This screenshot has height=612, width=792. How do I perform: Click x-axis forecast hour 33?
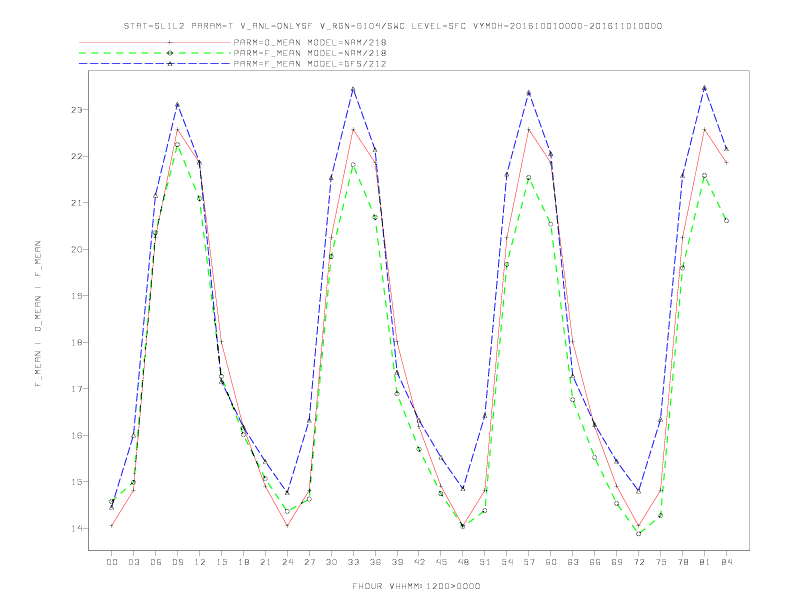(x=353, y=562)
